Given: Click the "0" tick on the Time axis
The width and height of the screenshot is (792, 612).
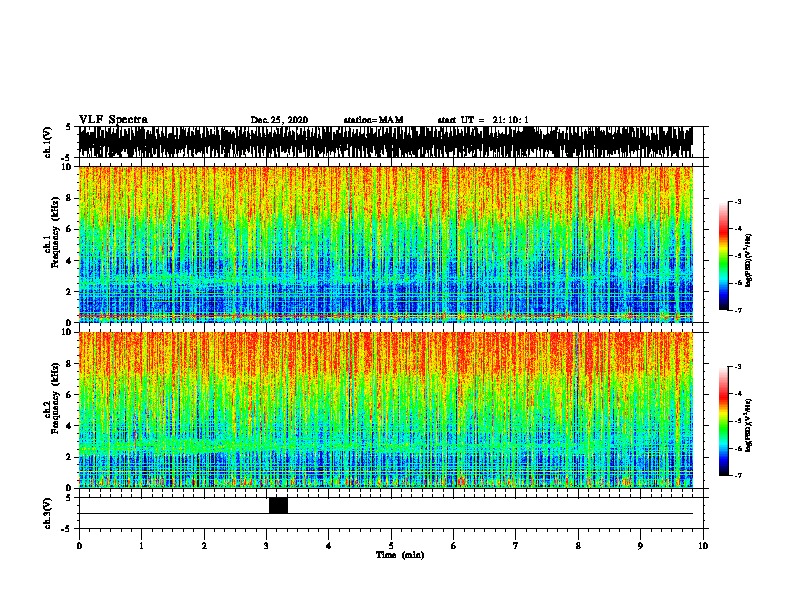Looking at the screenshot, I should (x=79, y=546).
